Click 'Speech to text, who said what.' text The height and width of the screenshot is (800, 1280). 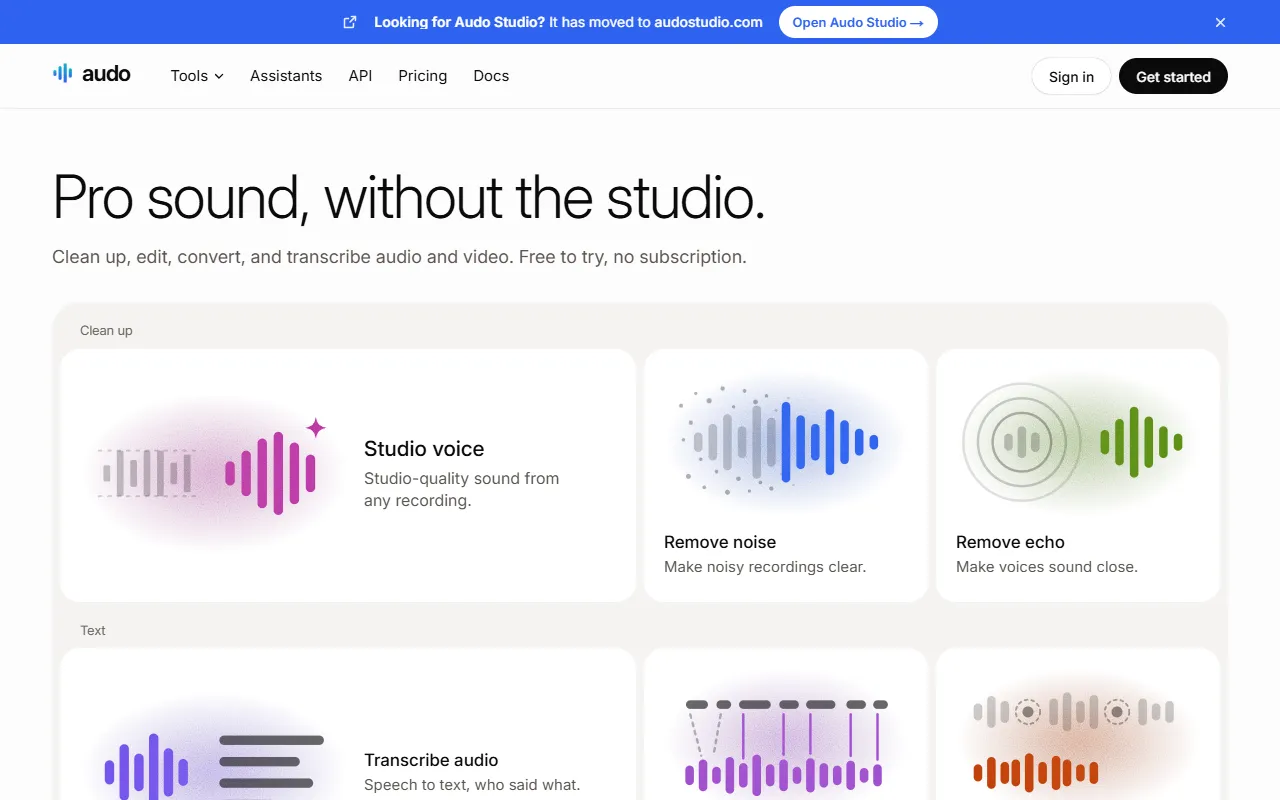pyautogui.click(x=472, y=785)
